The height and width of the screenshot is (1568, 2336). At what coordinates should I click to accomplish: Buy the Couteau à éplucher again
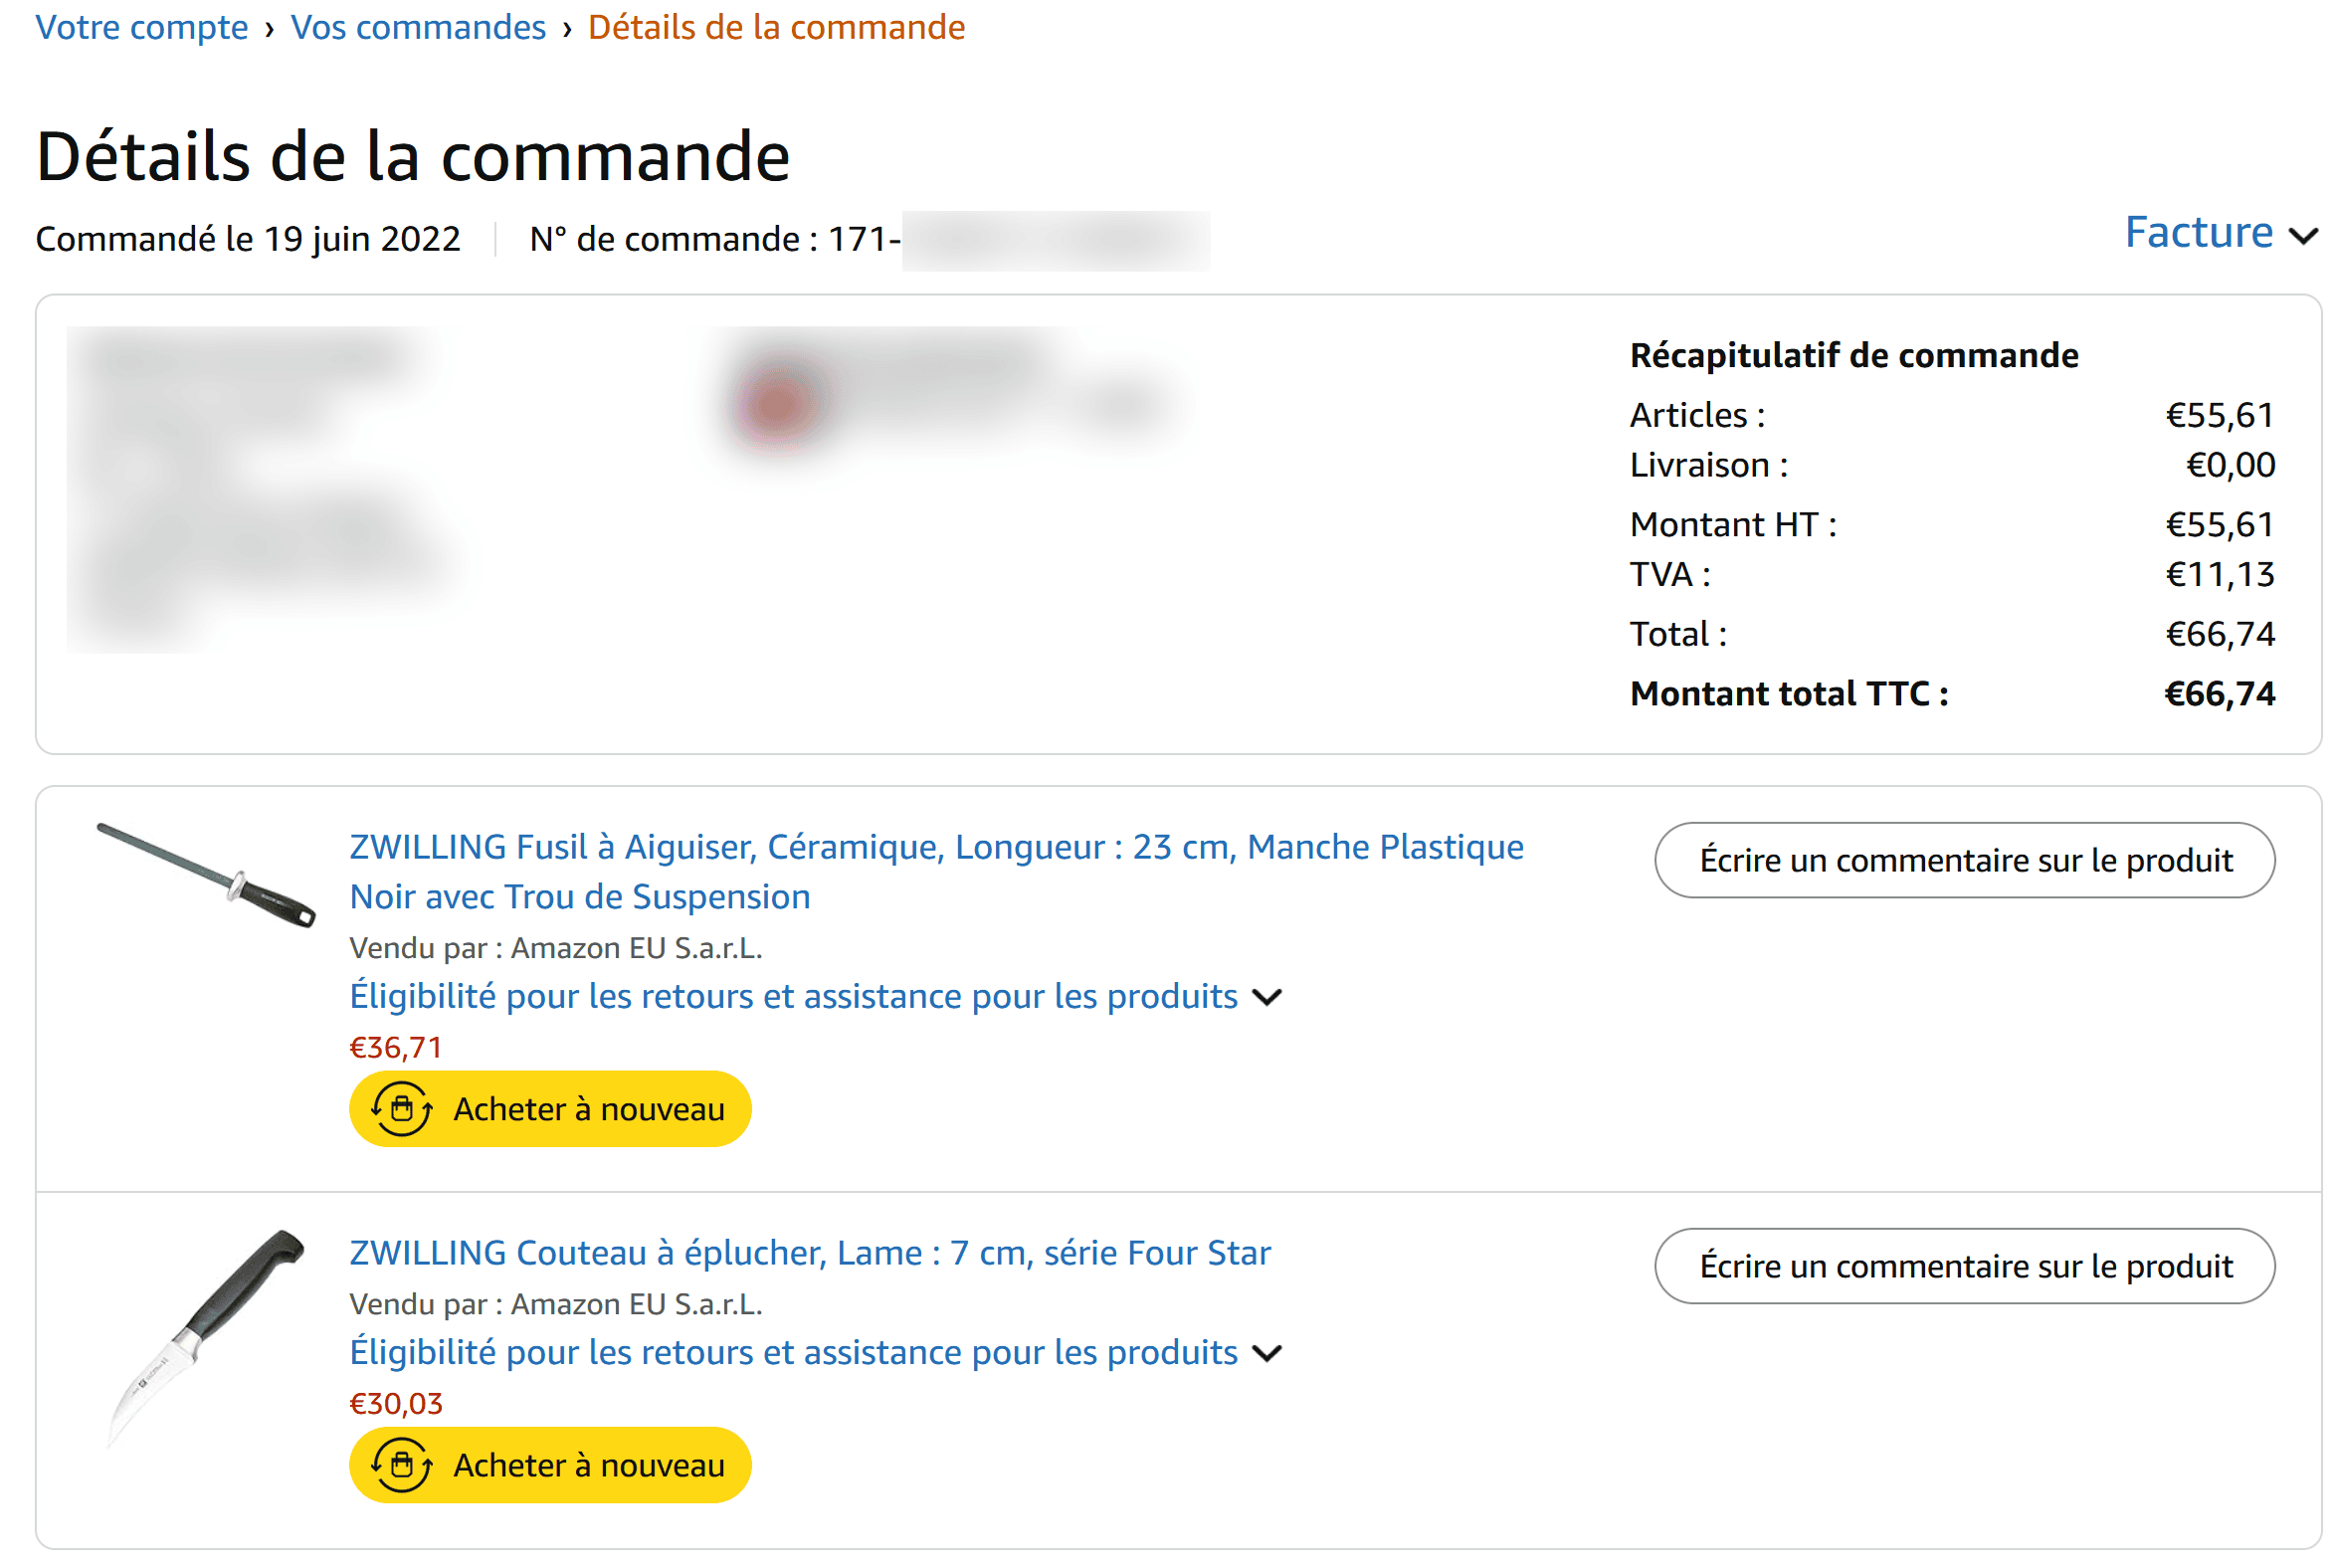(550, 1465)
